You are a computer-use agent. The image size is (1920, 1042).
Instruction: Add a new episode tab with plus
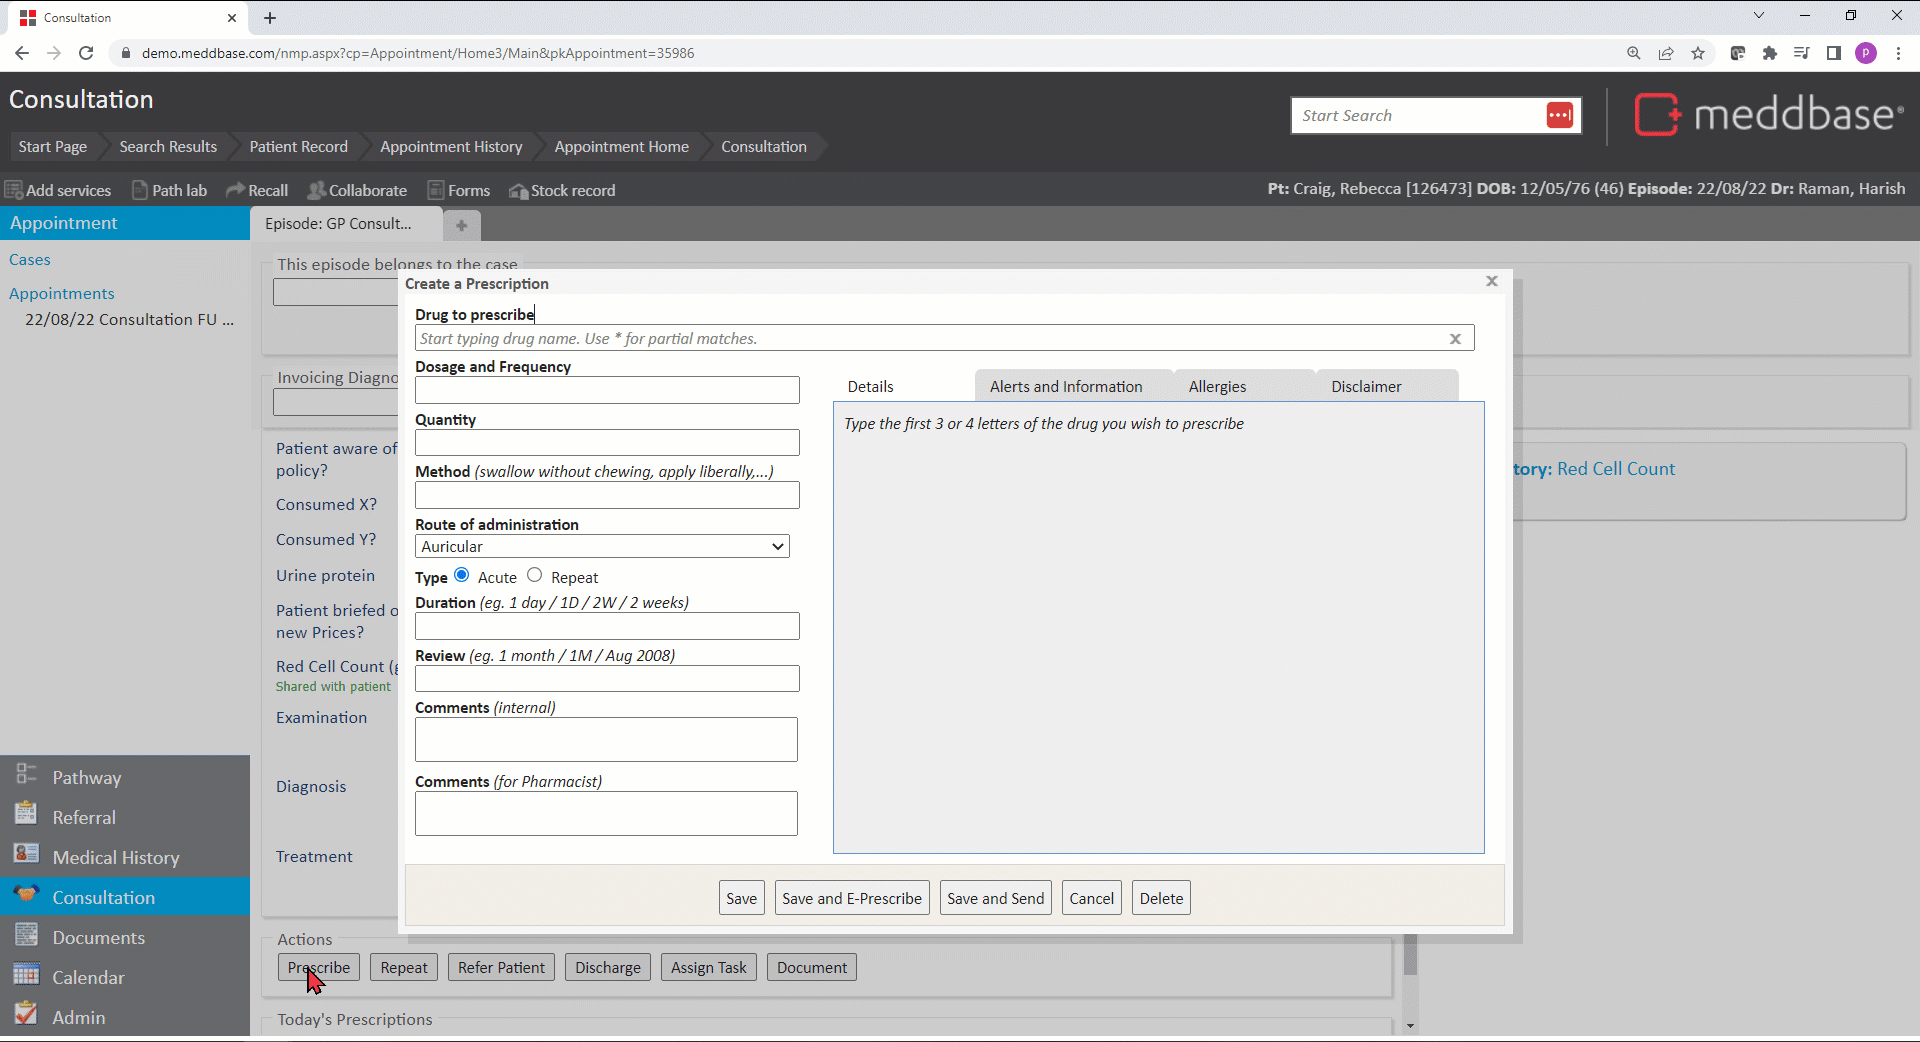click(x=461, y=225)
